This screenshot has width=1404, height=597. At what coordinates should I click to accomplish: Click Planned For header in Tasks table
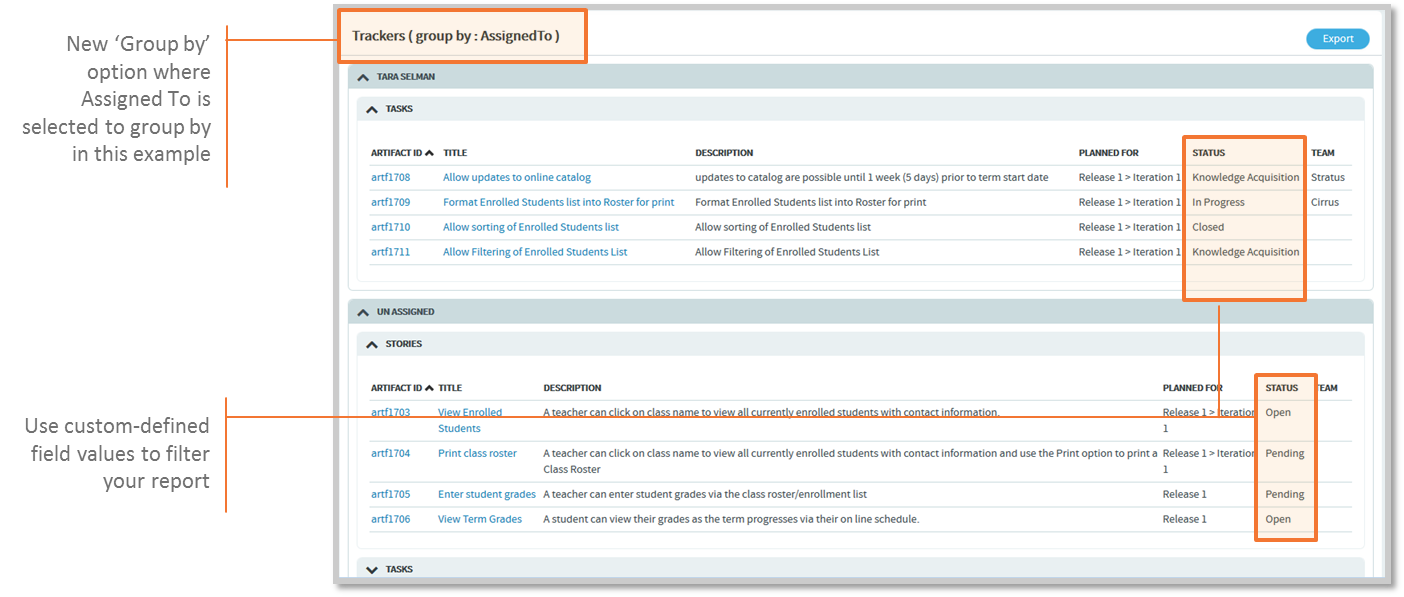point(1108,153)
